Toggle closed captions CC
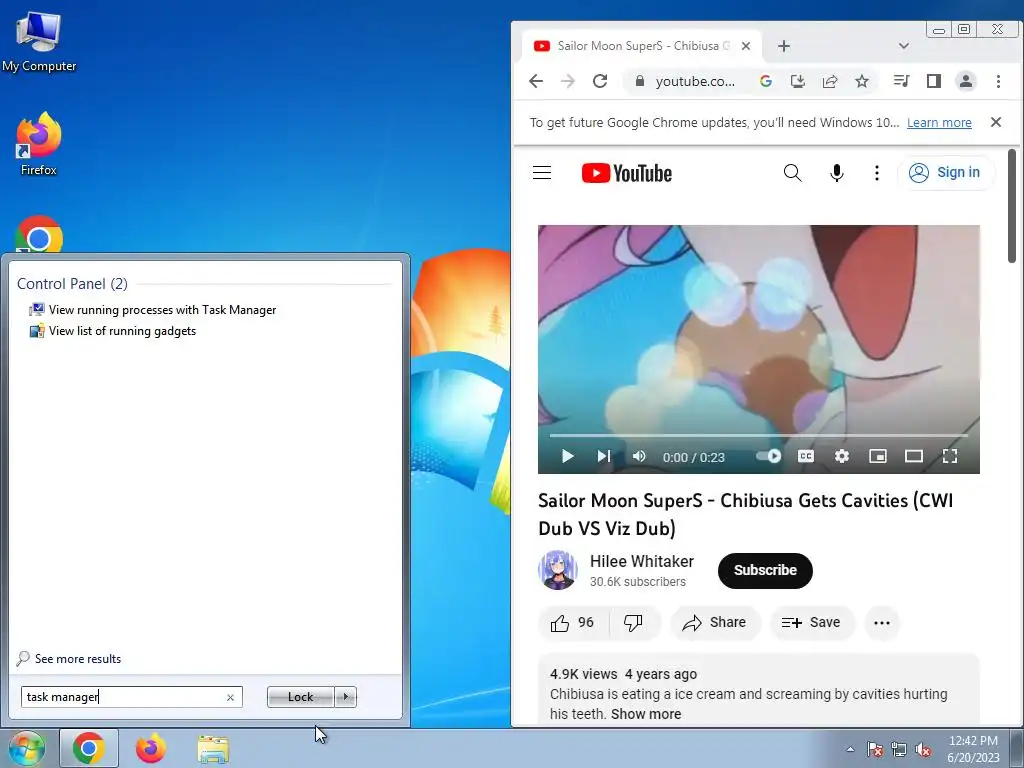Image resolution: width=1024 pixels, height=768 pixels. pyautogui.click(x=806, y=456)
